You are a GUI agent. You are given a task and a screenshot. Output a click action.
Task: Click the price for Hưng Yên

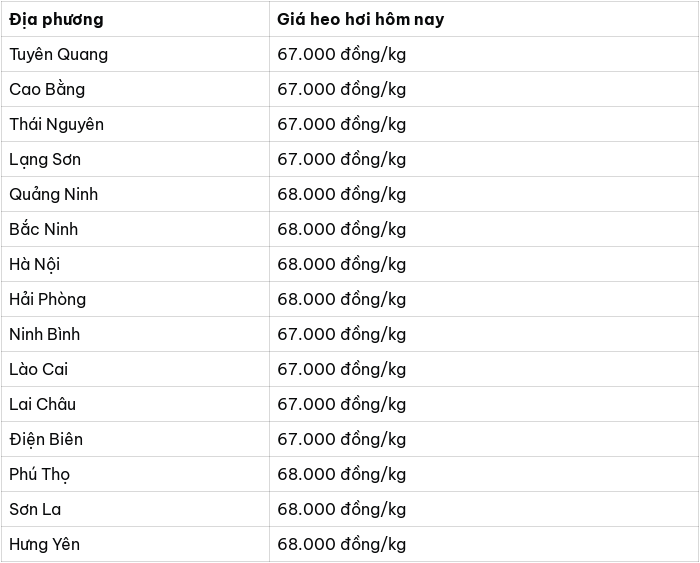click(x=342, y=544)
